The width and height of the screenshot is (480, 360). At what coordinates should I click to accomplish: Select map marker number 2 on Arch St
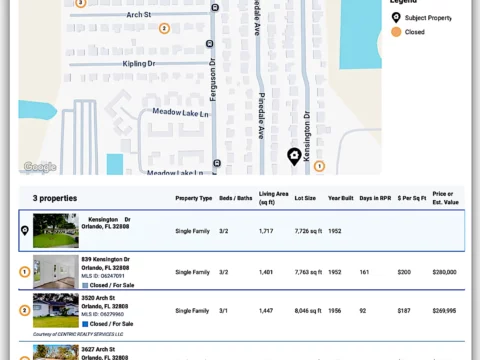164,28
